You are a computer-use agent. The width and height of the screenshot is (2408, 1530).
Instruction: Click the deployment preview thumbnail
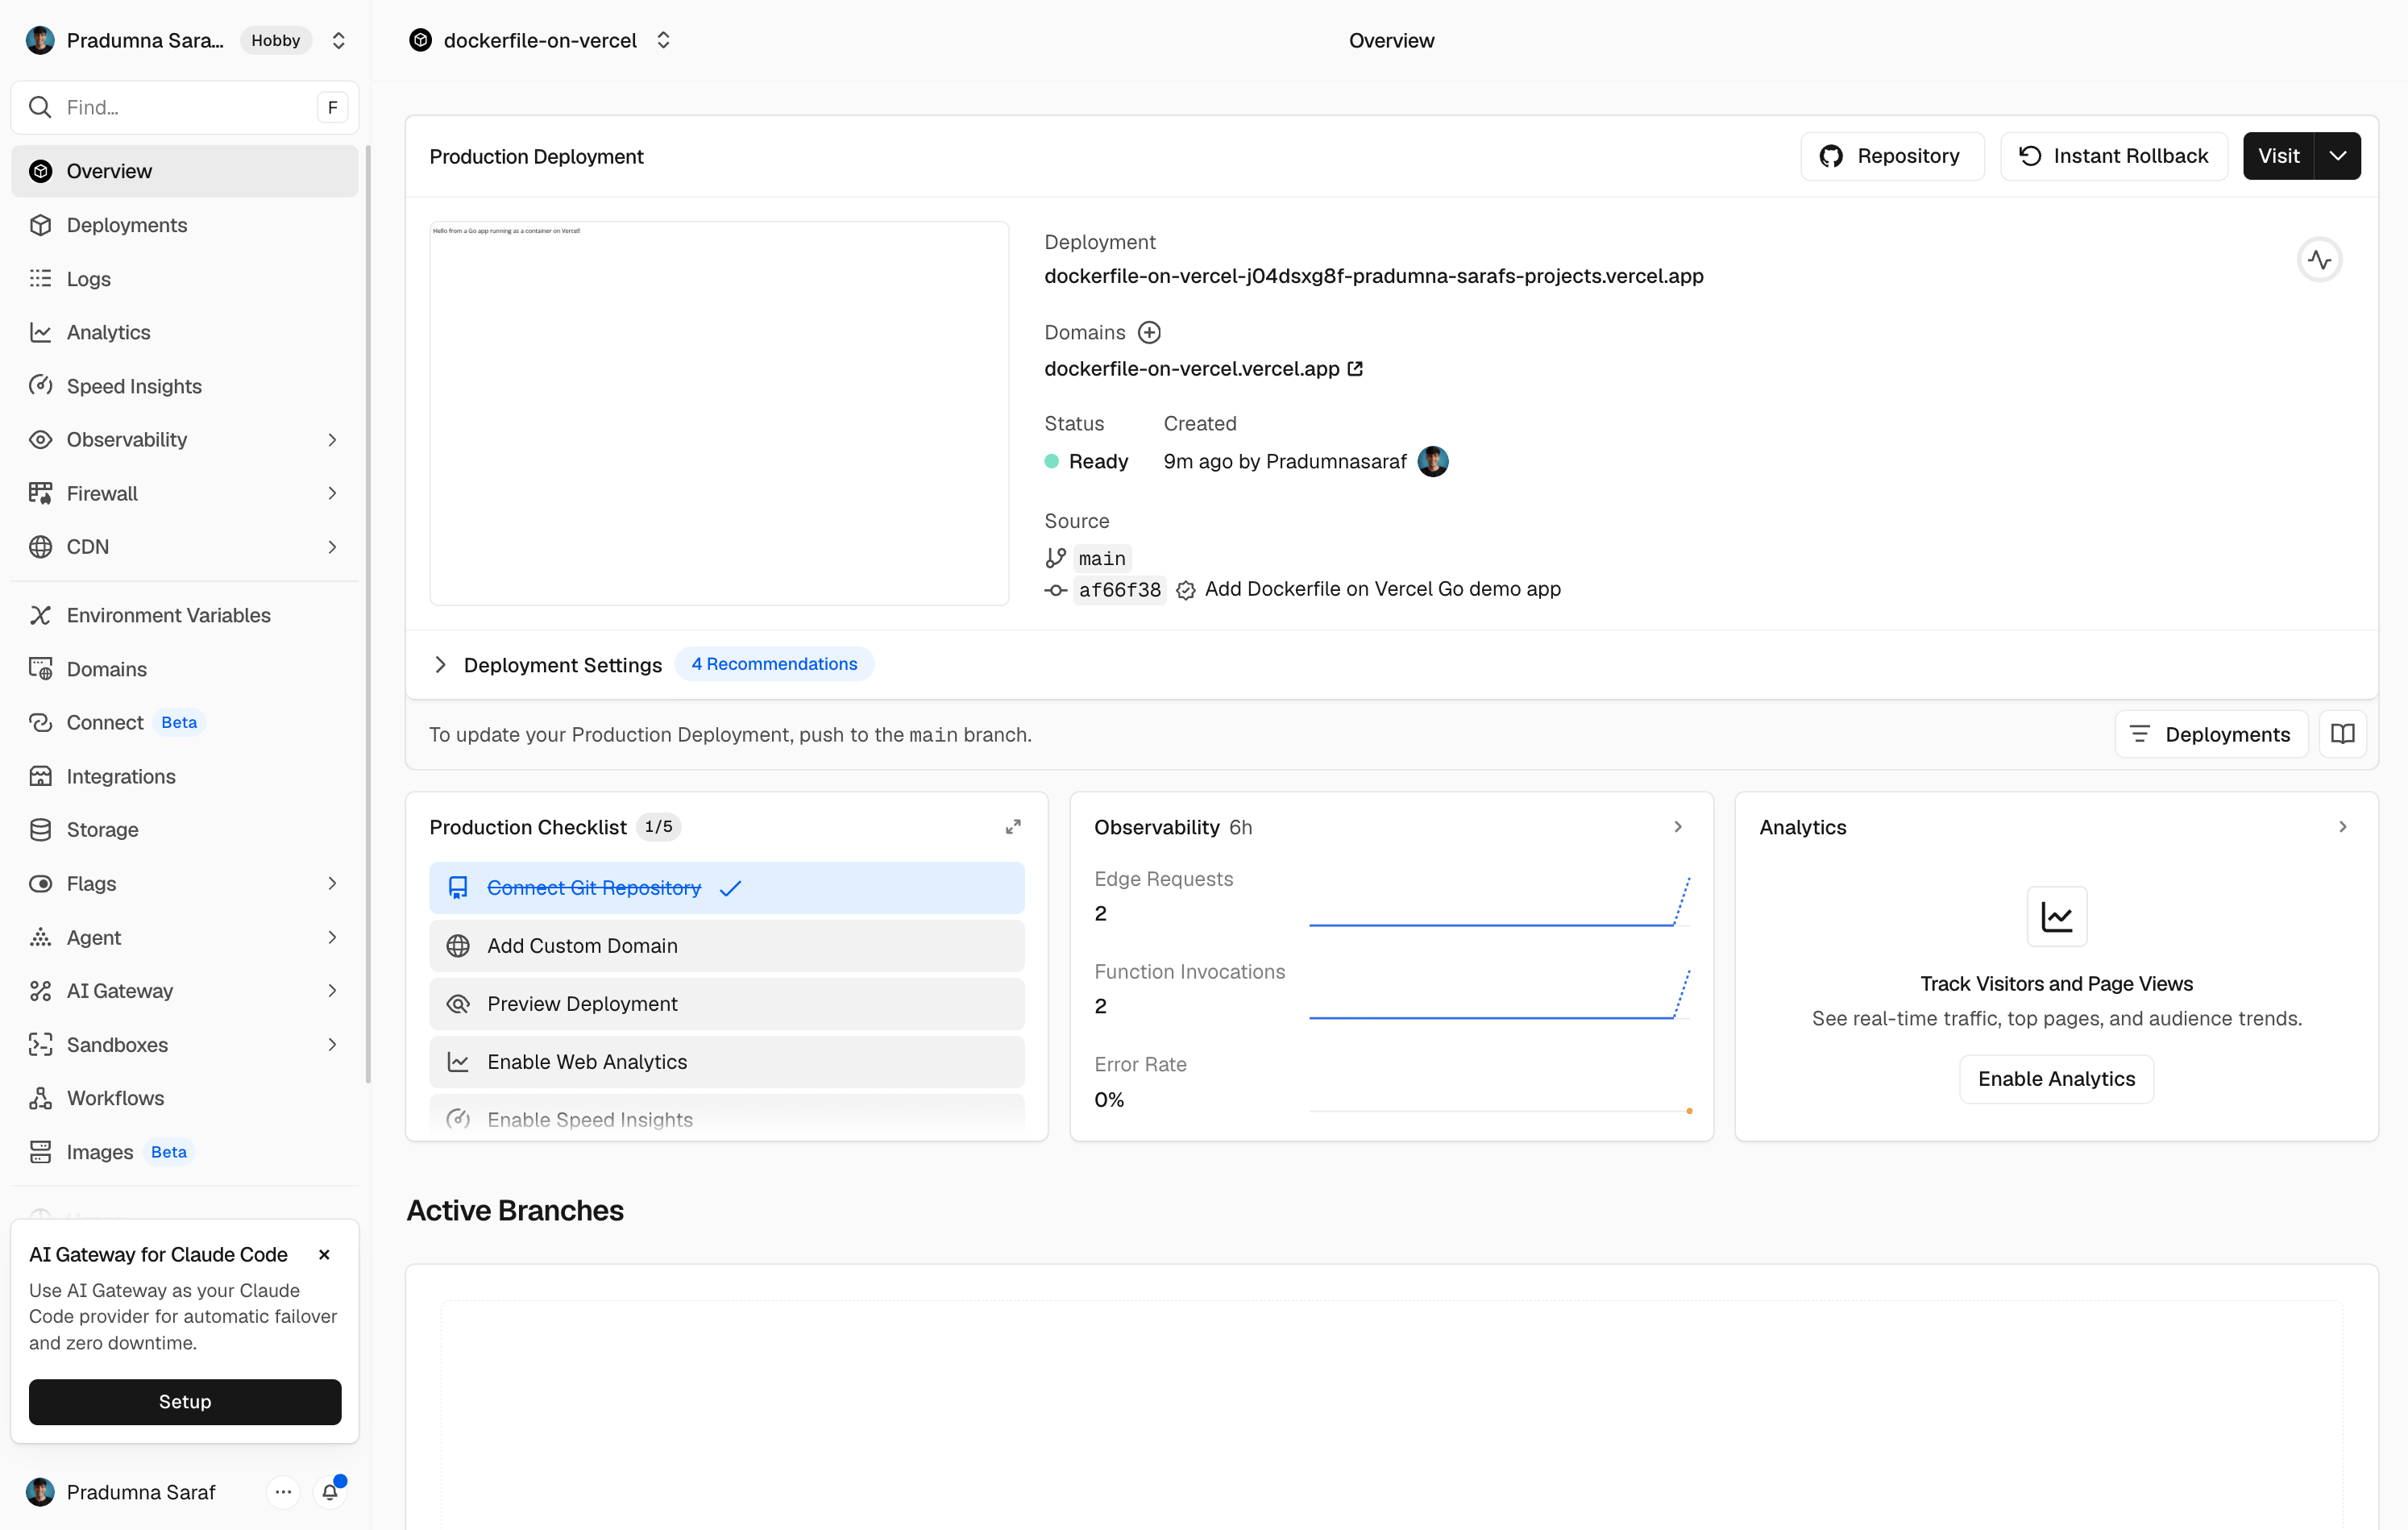point(719,413)
